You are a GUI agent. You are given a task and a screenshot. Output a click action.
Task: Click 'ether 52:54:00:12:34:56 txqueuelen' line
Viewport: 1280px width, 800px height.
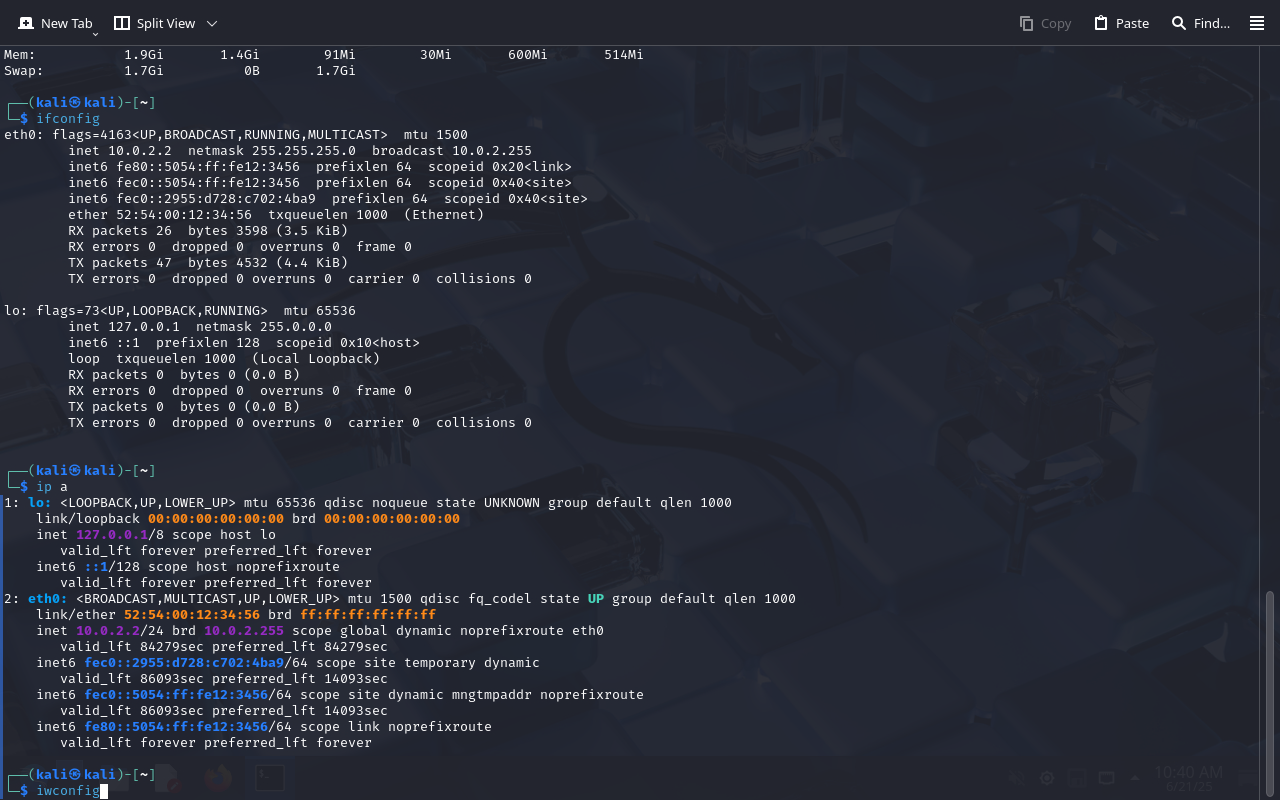[x=276, y=215]
